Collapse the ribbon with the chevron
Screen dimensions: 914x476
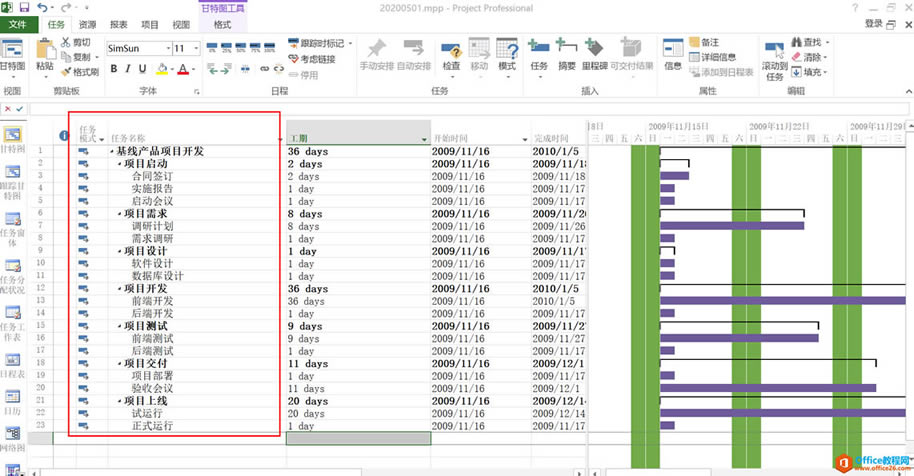click(x=908, y=91)
